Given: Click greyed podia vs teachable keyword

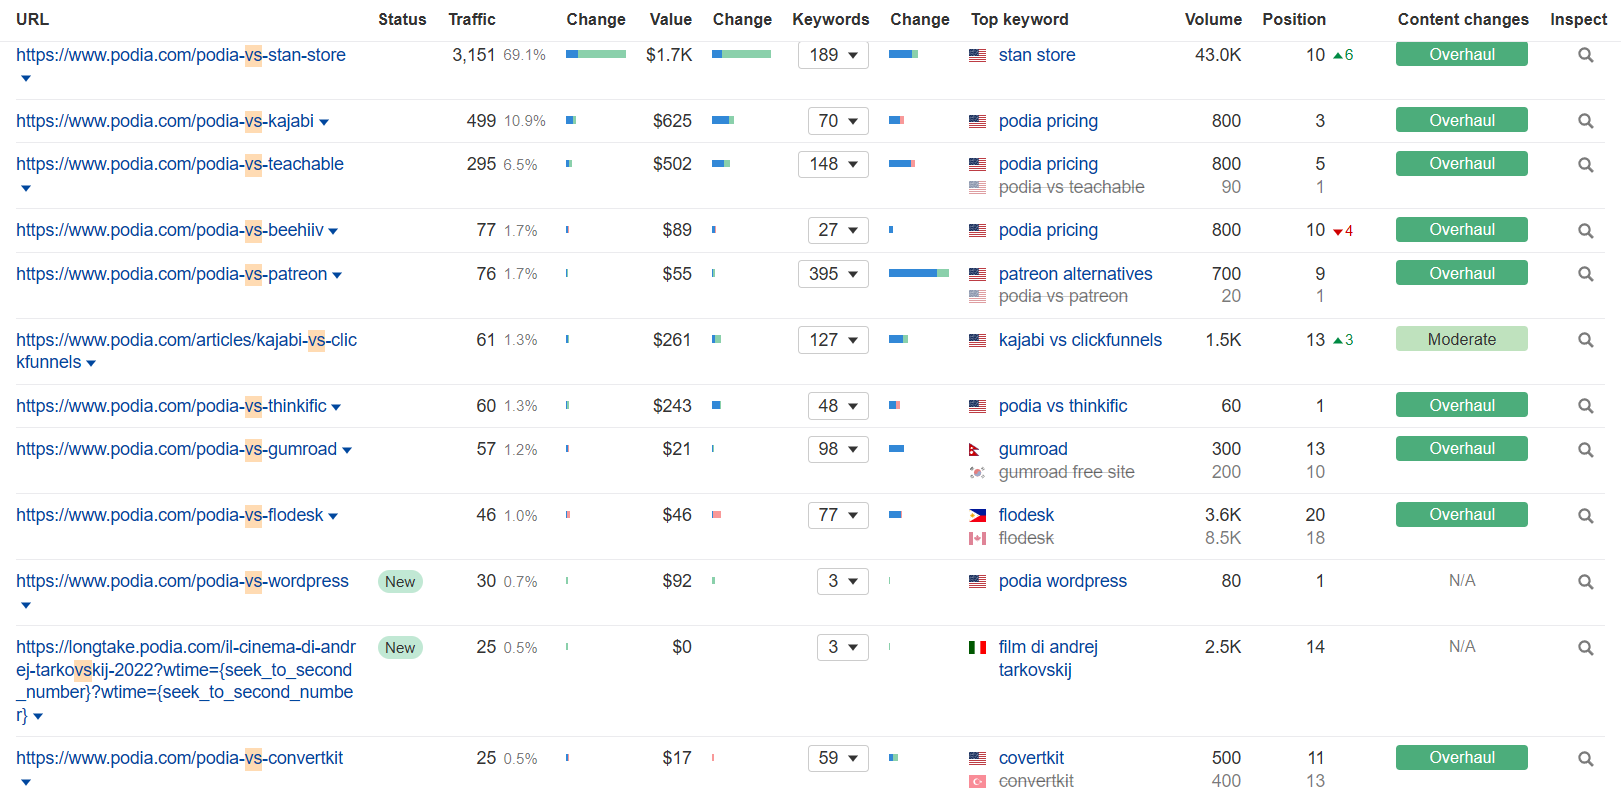Looking at the screenshot, I should [x=1071, y=187].
